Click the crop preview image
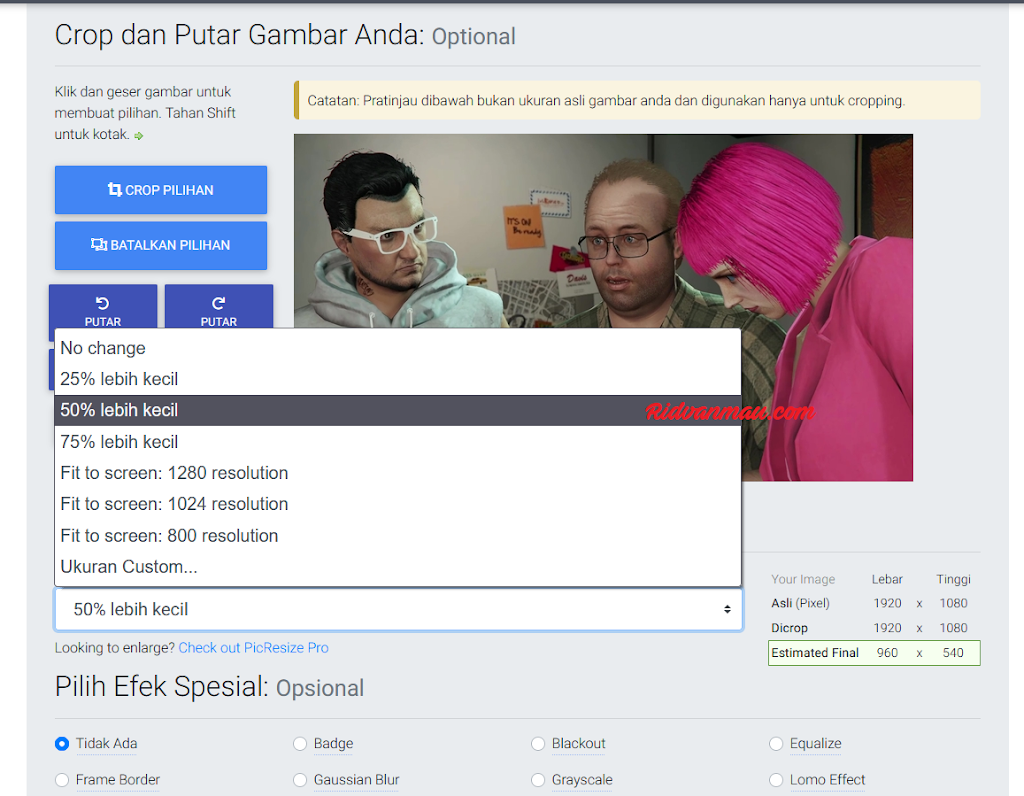The image size is (1024, 796). pos(603,308)
